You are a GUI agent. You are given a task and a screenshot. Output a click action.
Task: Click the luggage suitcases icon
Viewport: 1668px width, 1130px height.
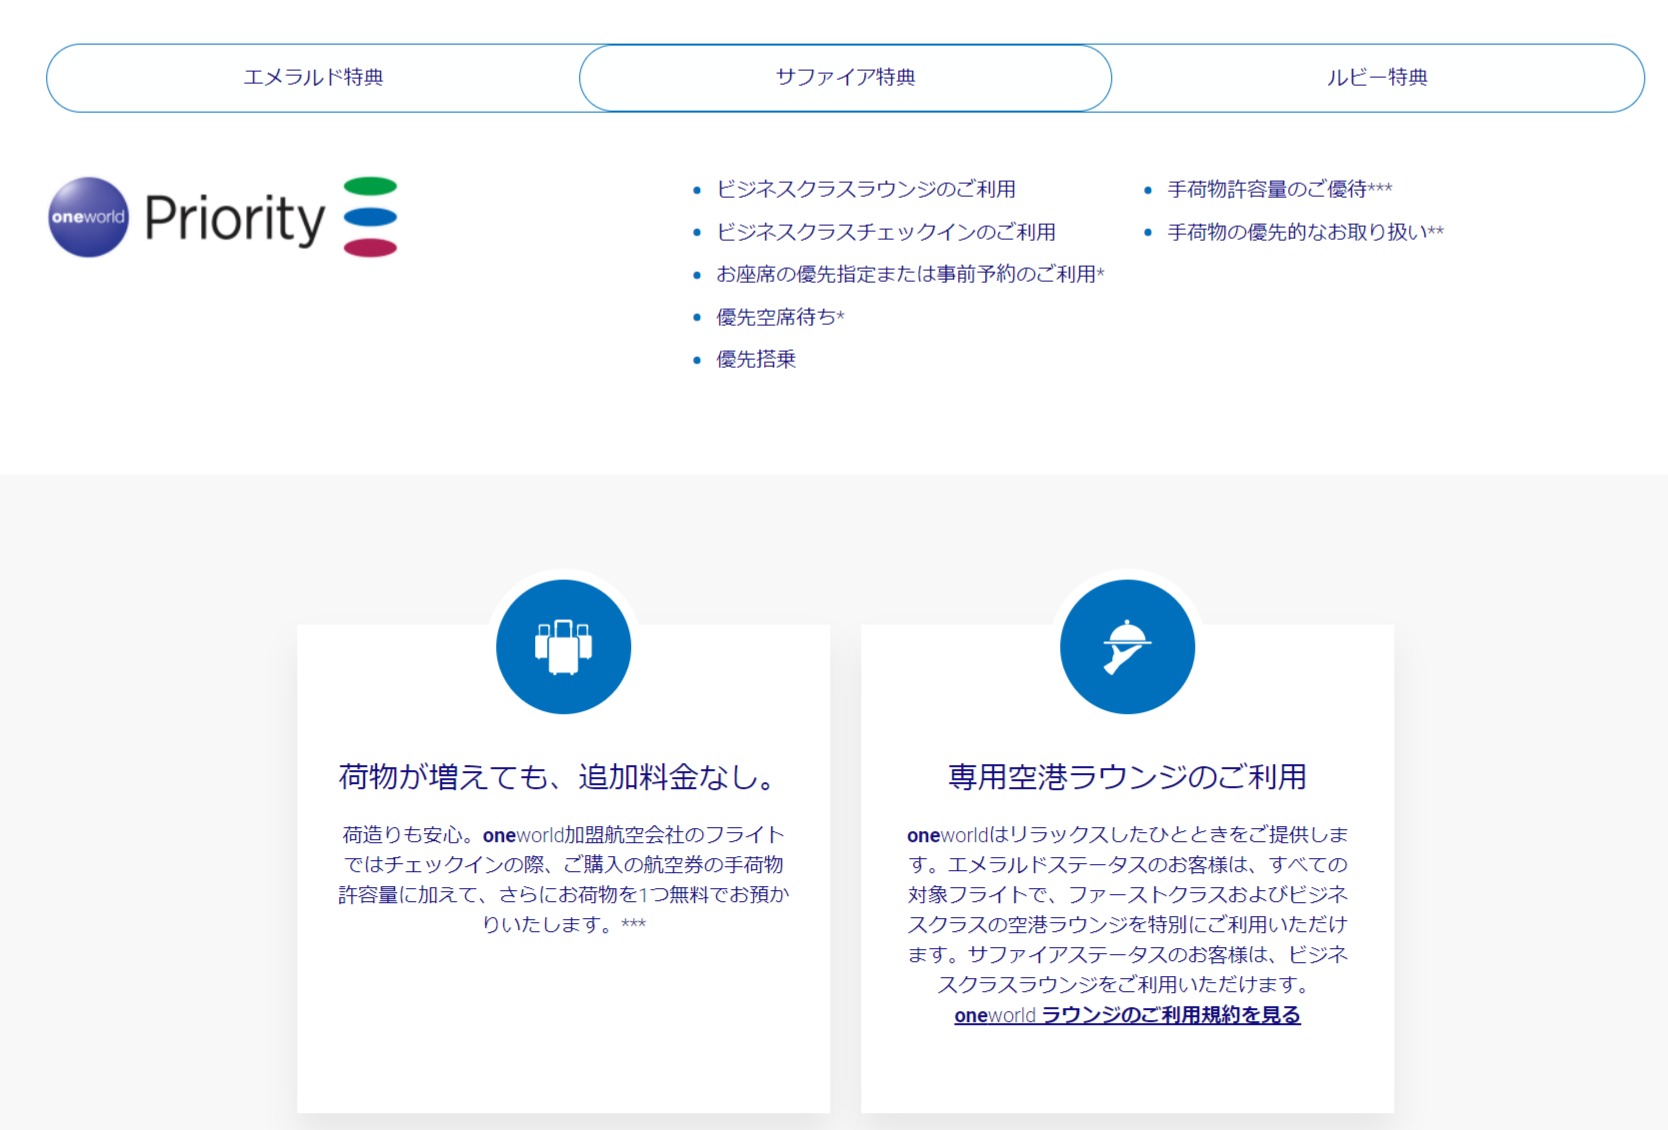563,647
